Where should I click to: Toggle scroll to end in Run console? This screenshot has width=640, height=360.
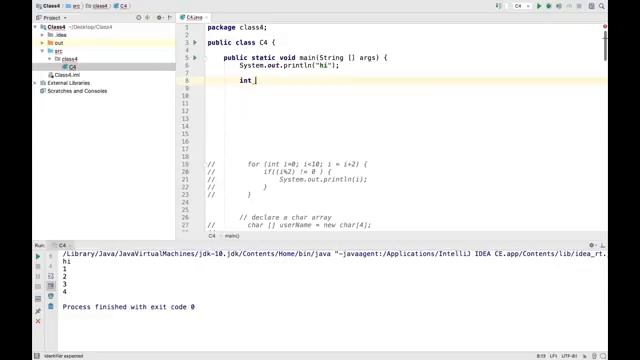pos(51,286)
